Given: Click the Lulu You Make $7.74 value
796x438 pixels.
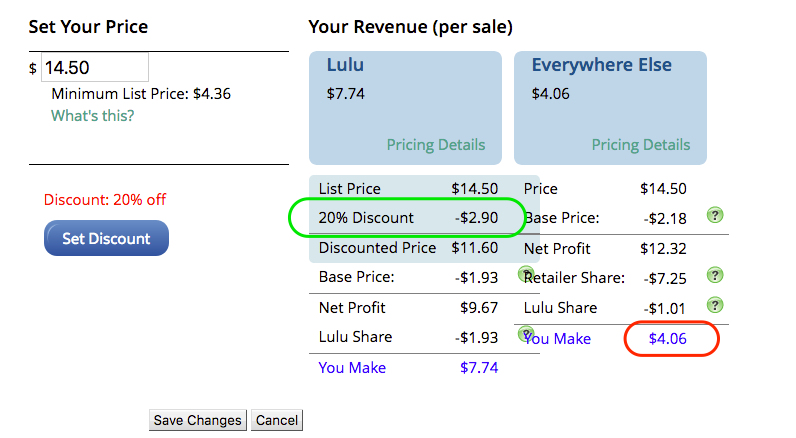Looking at the screenshot, I should pos(479,367).
